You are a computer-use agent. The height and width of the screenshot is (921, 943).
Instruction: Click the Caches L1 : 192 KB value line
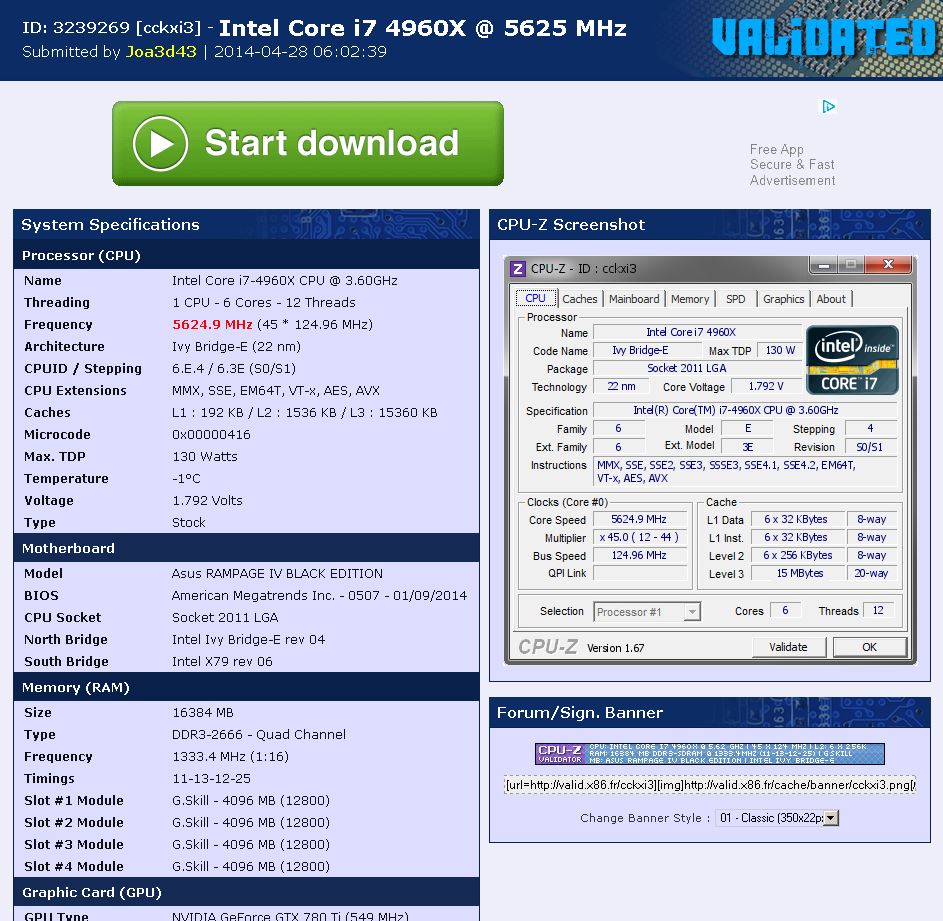[x=305, y=413]
